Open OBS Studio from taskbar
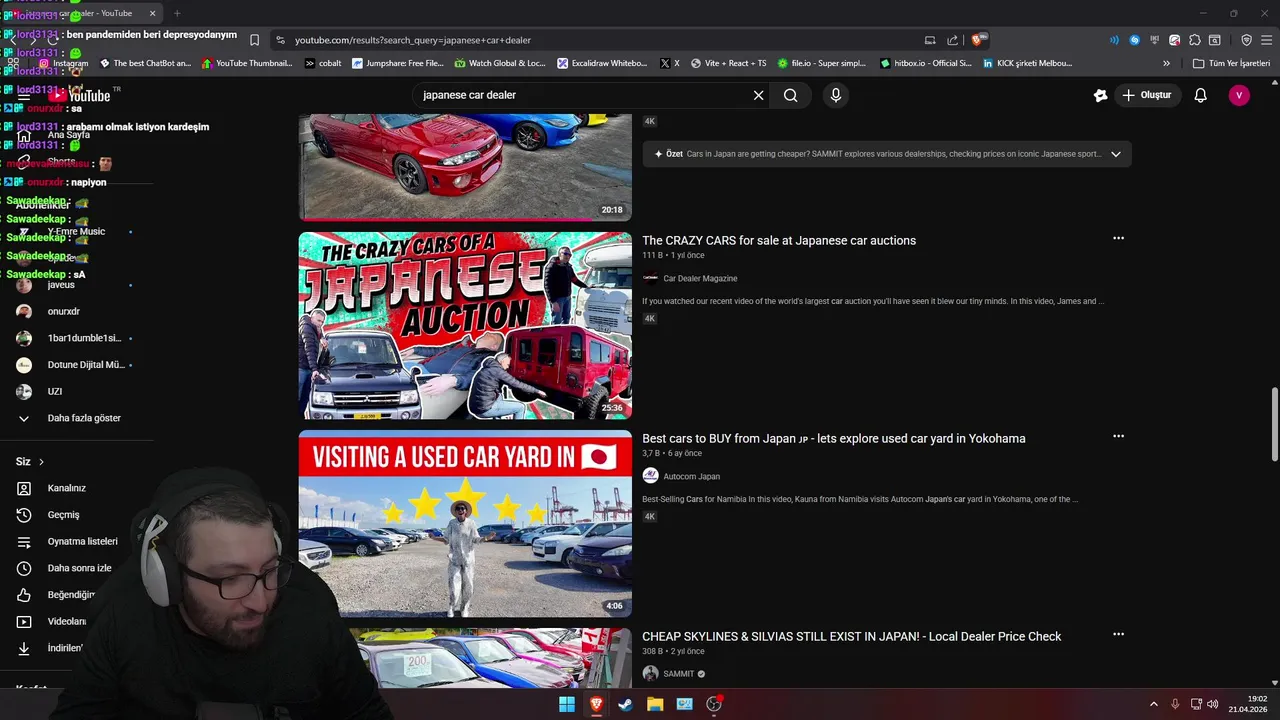The width and height of the screenshot is (1280, 720). point(714,704)
